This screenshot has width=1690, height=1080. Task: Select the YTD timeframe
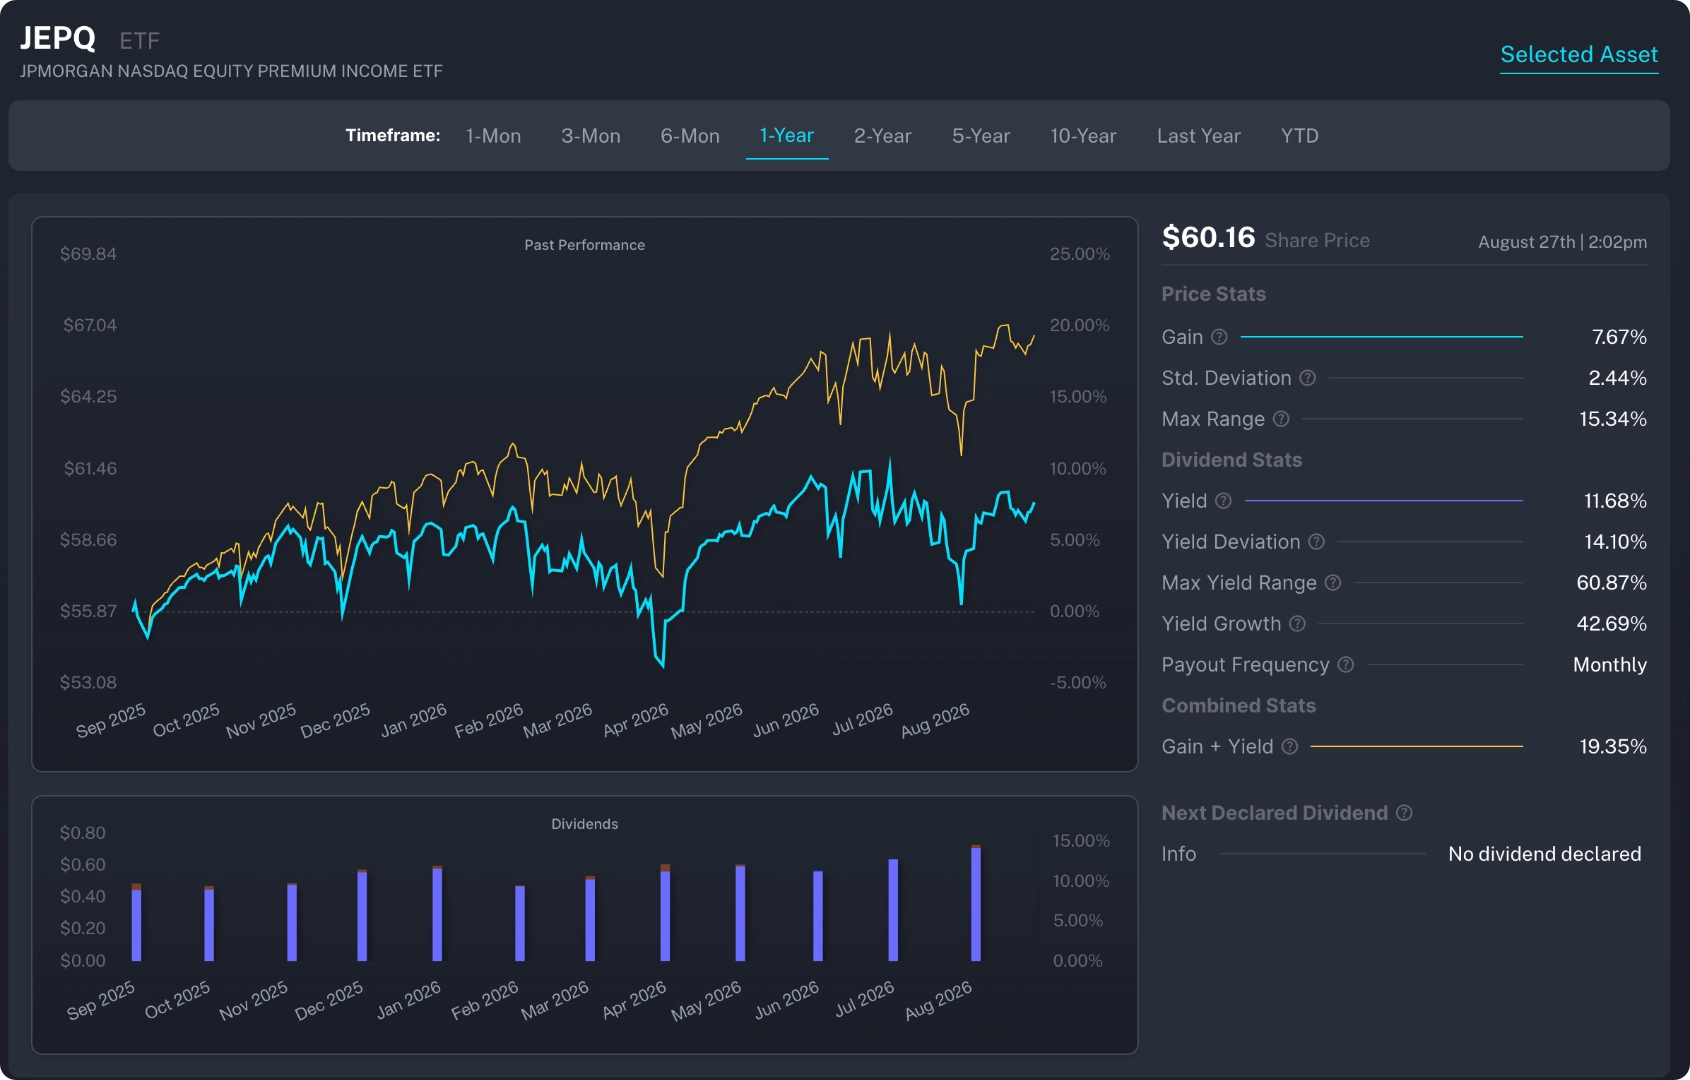pos(1300,136)
